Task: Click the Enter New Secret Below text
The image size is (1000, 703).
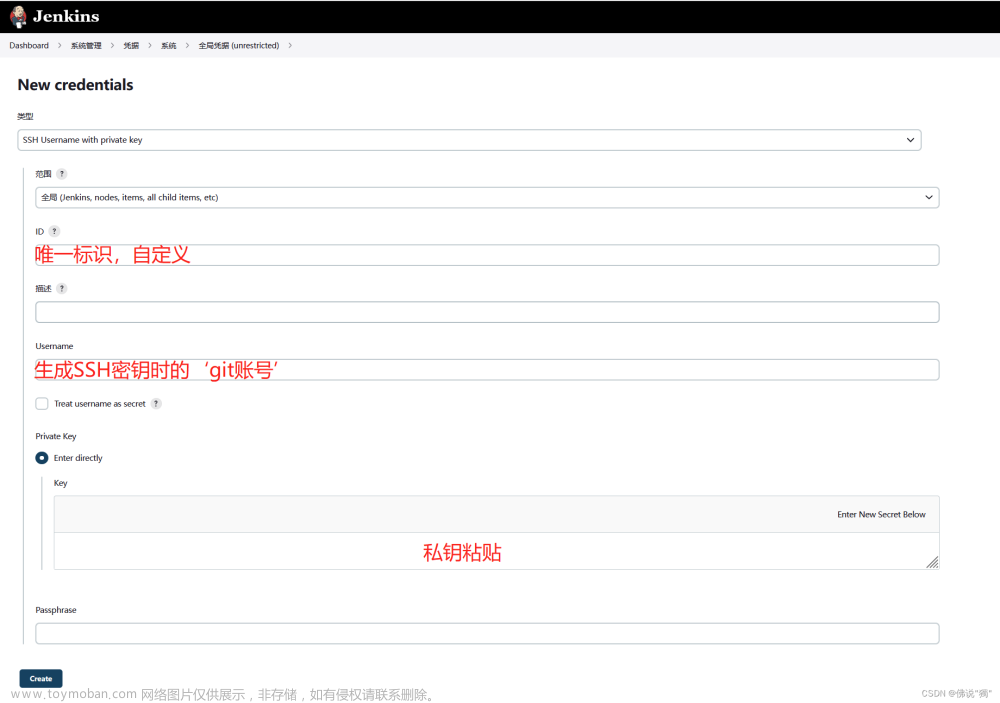Action: 881,514
